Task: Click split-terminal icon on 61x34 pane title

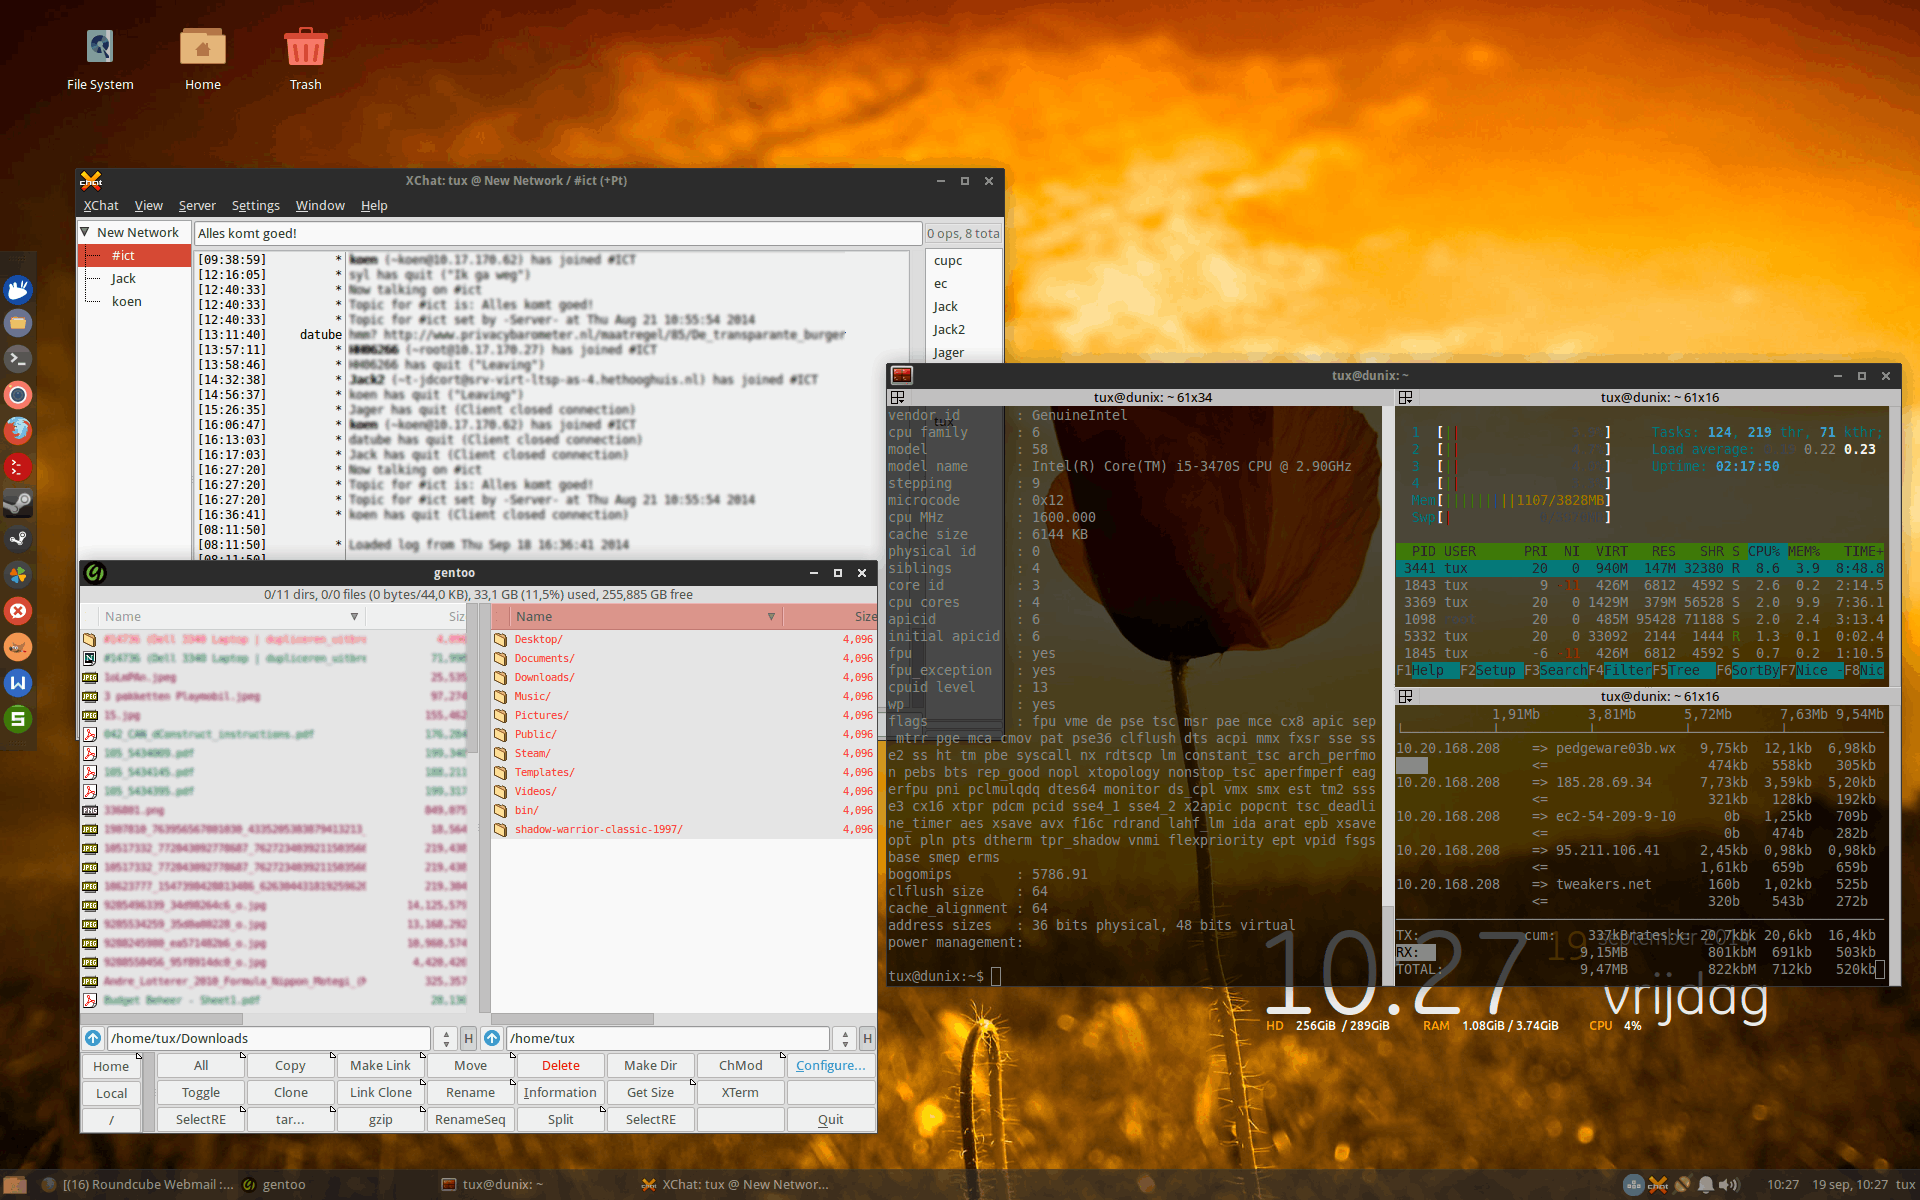Action: tap(897, 397)
